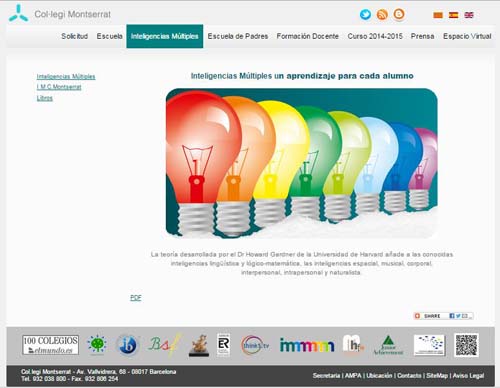Open the Ubicación footer link
Viewport: 500px width, 388px height.
pyautogui.click(x=379, y=375)
